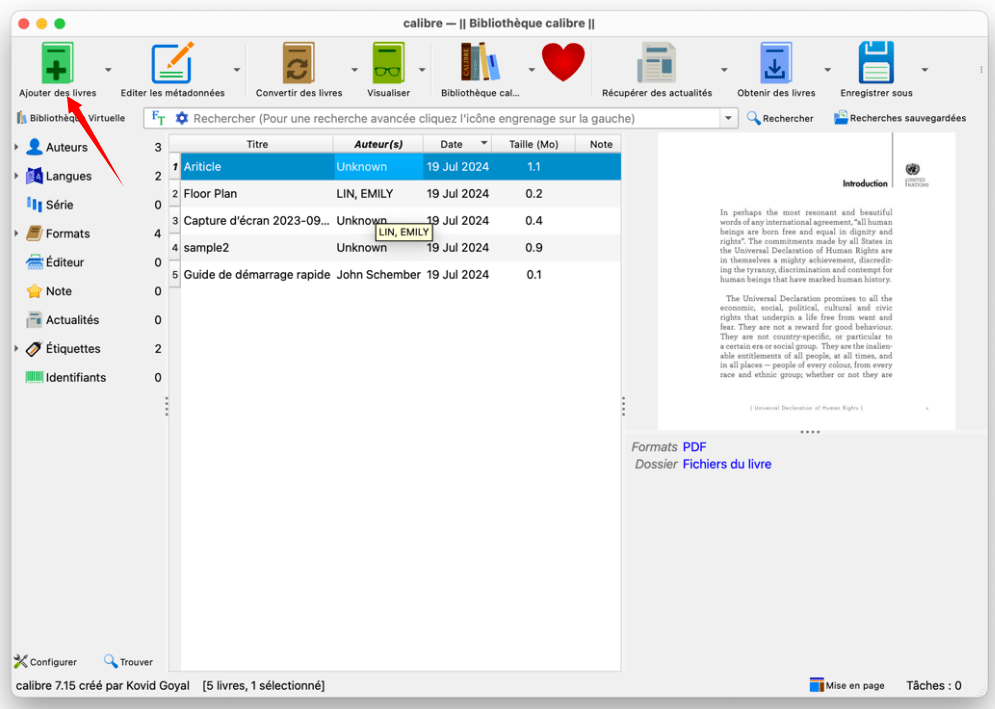This screenshot has width=995, height=709.
Task: Open dropdown arrow beside Visualiser
Action: click(x=422, y=70)
